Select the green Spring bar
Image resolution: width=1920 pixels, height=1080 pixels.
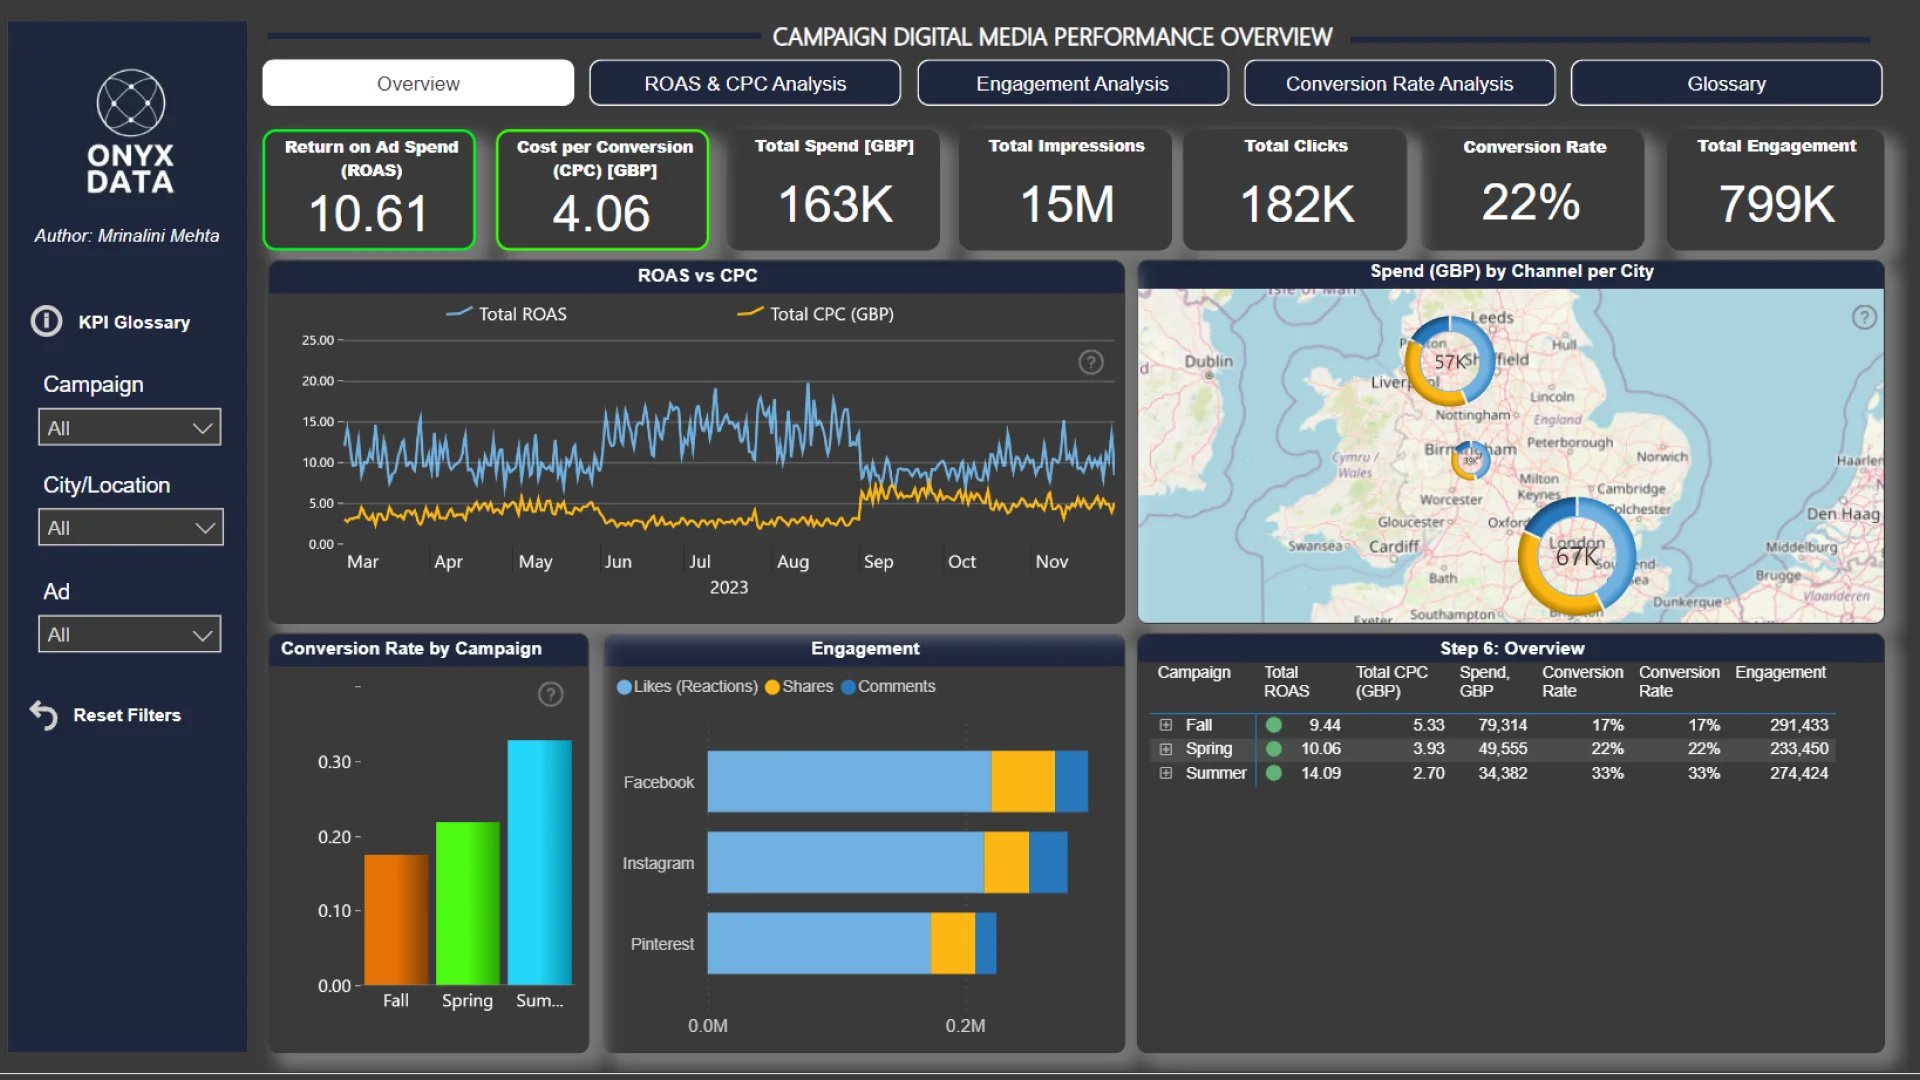pos(467,903)
